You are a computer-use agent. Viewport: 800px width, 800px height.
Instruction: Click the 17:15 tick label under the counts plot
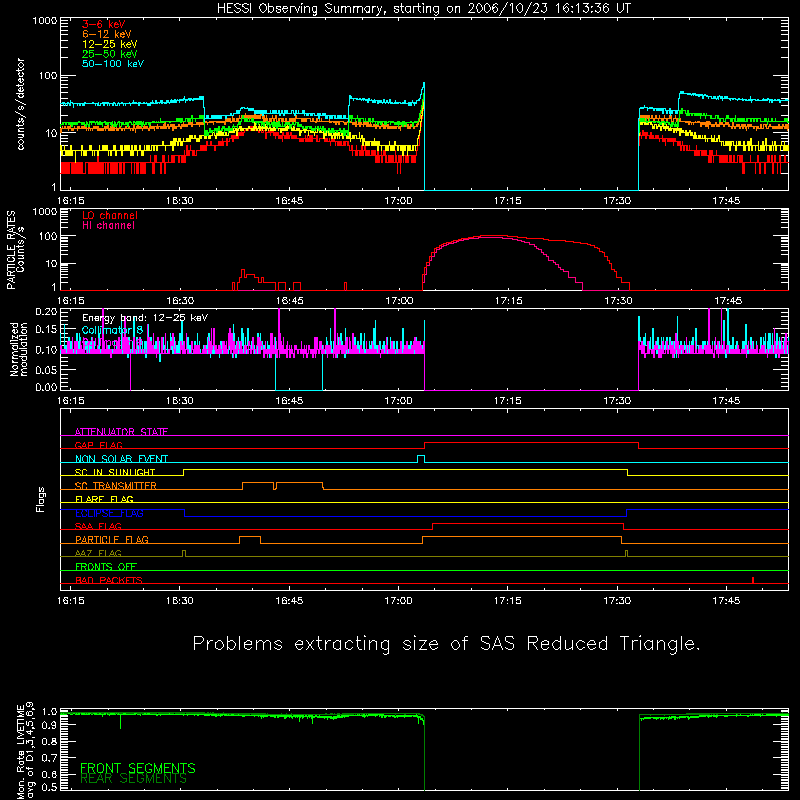coord(507,201)
